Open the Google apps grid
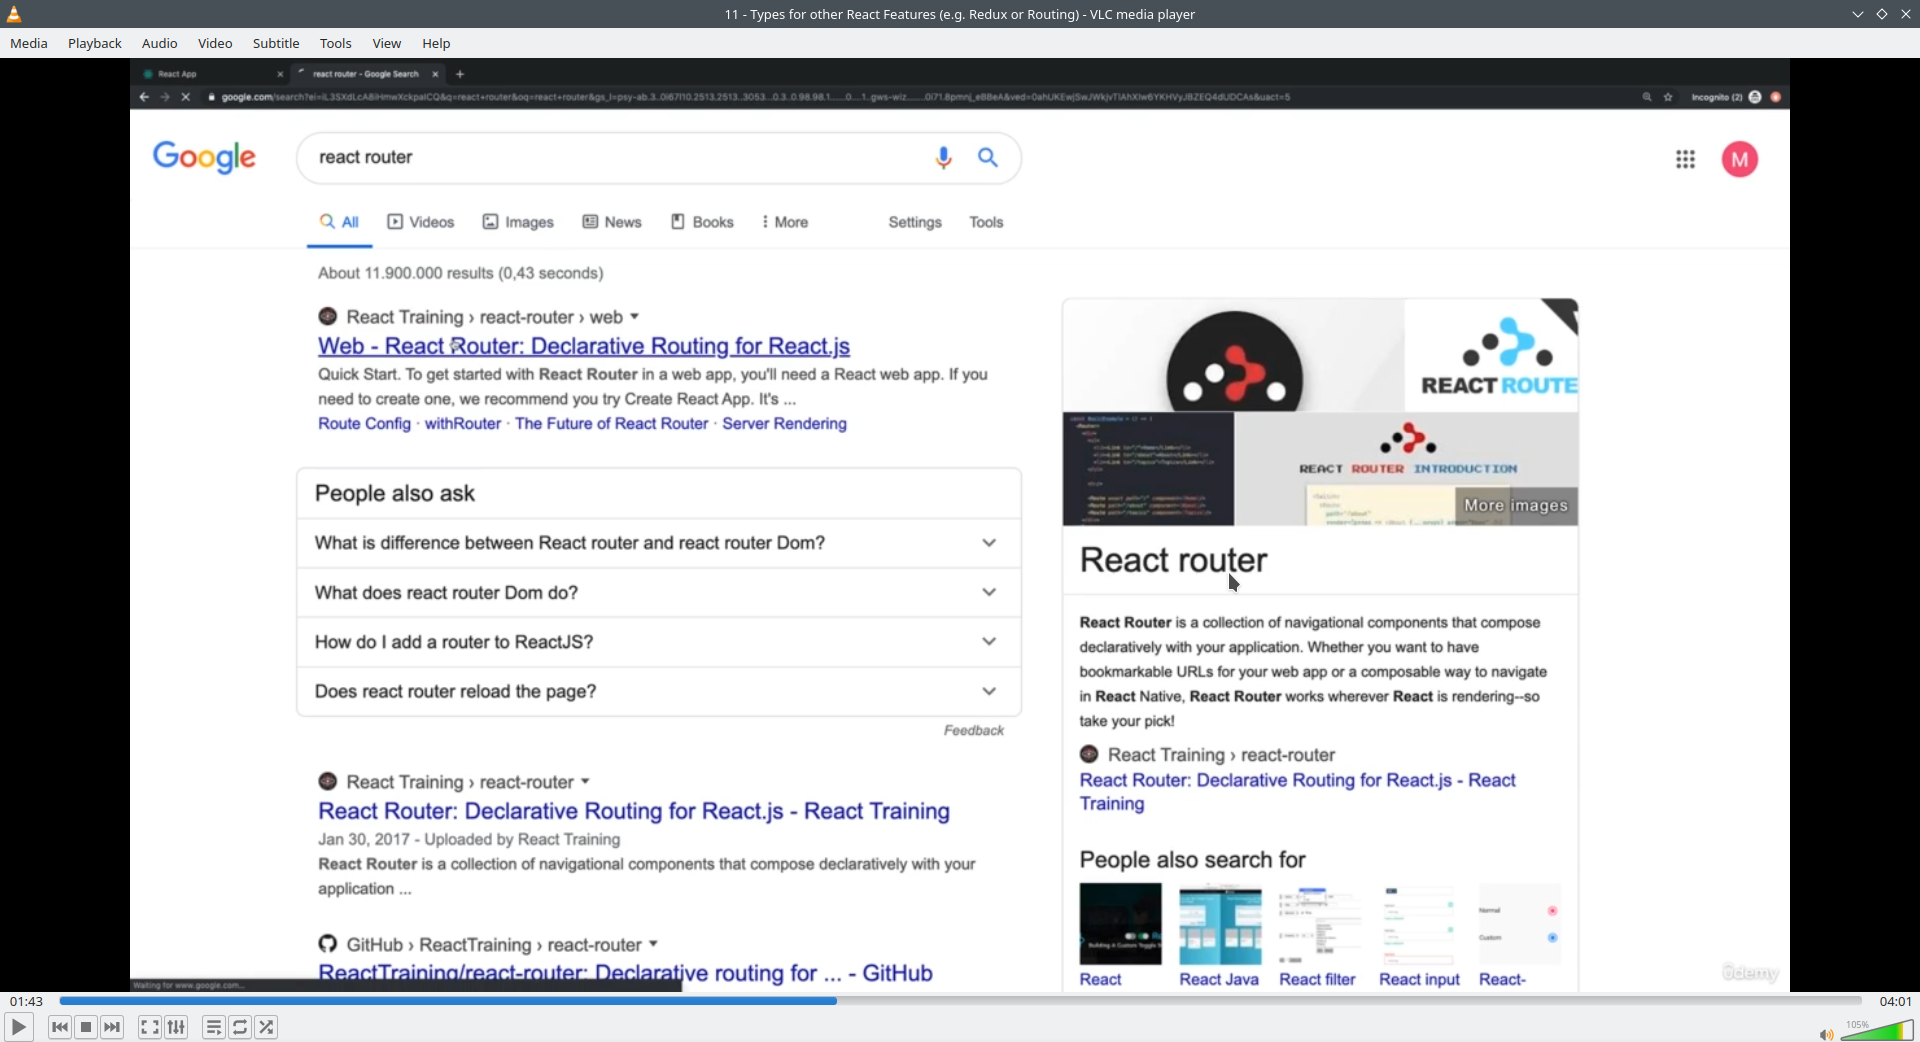This screenshot has width=1920, height=1042. click(1685, 160)
